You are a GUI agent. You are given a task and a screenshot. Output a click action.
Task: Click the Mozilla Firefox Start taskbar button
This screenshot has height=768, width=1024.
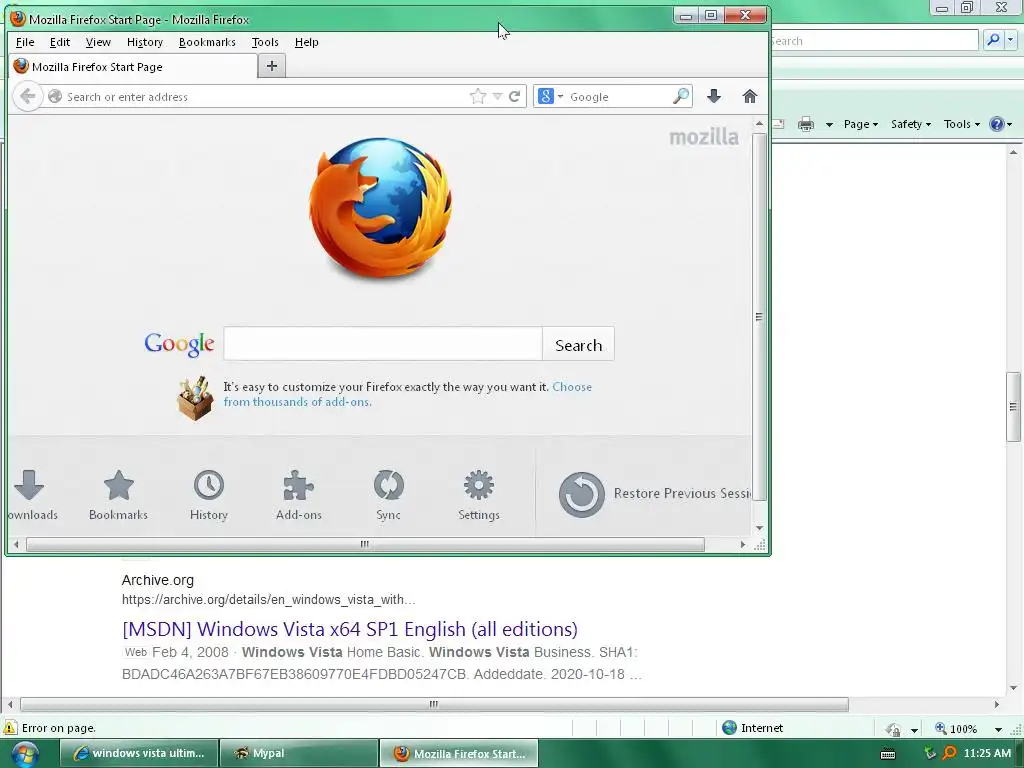[459, 753]
